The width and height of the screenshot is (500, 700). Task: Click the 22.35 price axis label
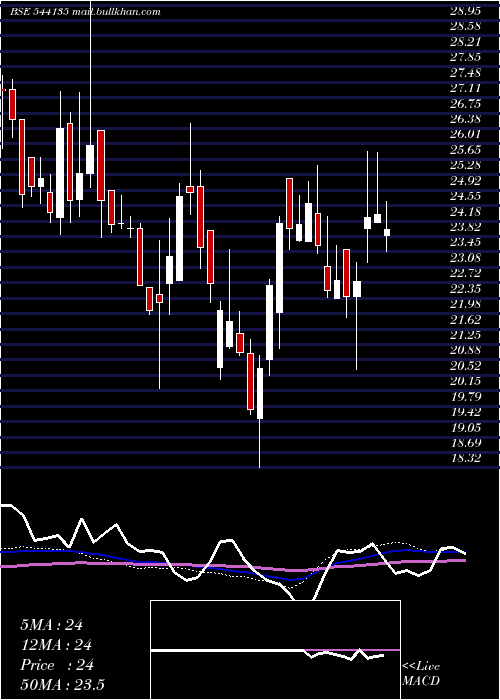465,289
